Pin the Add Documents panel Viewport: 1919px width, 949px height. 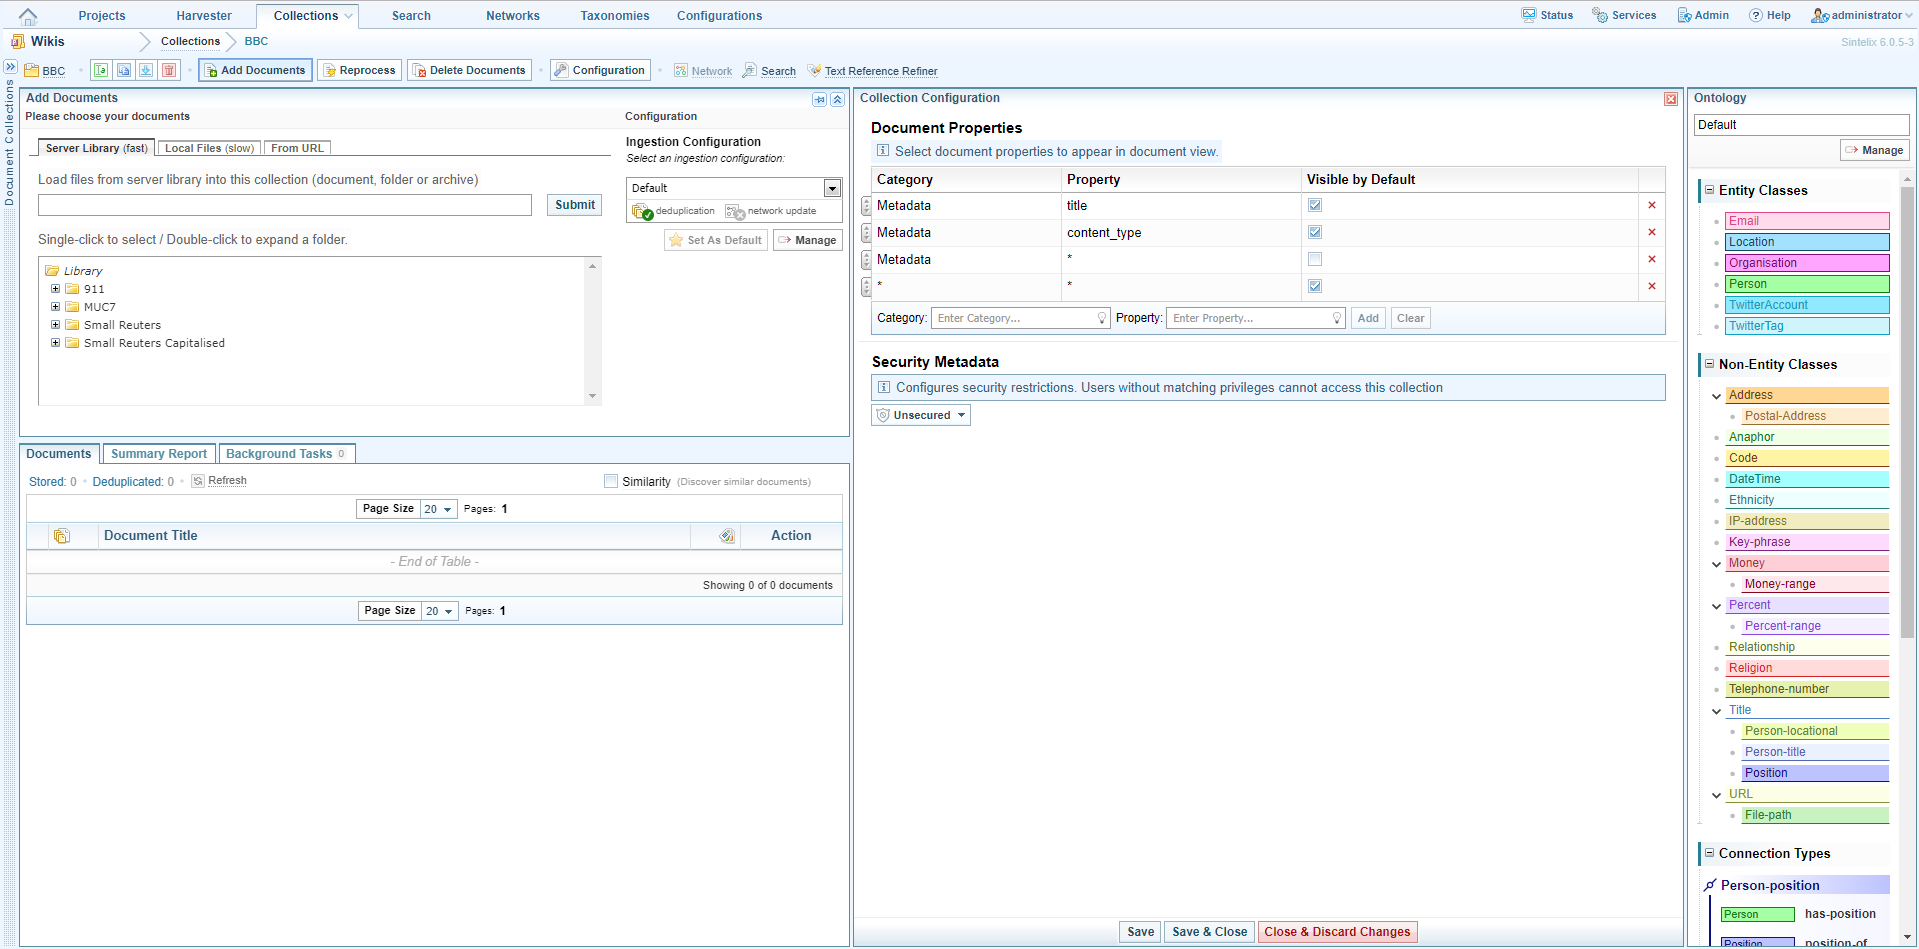819,99
